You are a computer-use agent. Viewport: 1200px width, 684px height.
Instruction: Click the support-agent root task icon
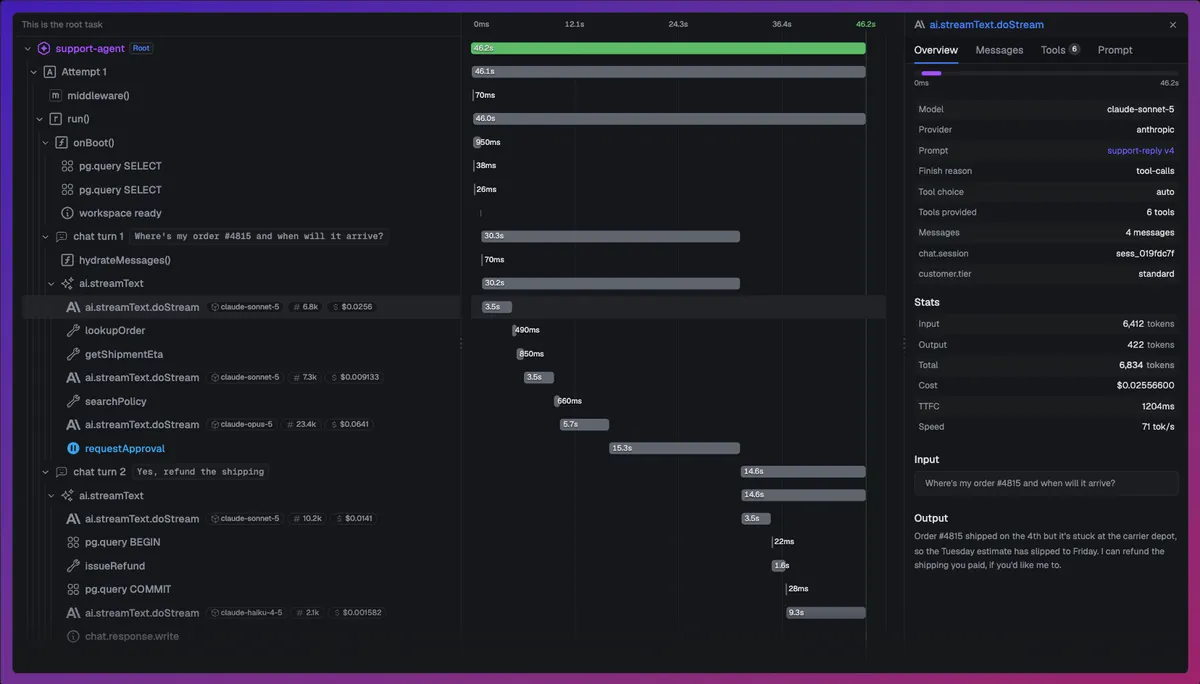tap(44, 48)
